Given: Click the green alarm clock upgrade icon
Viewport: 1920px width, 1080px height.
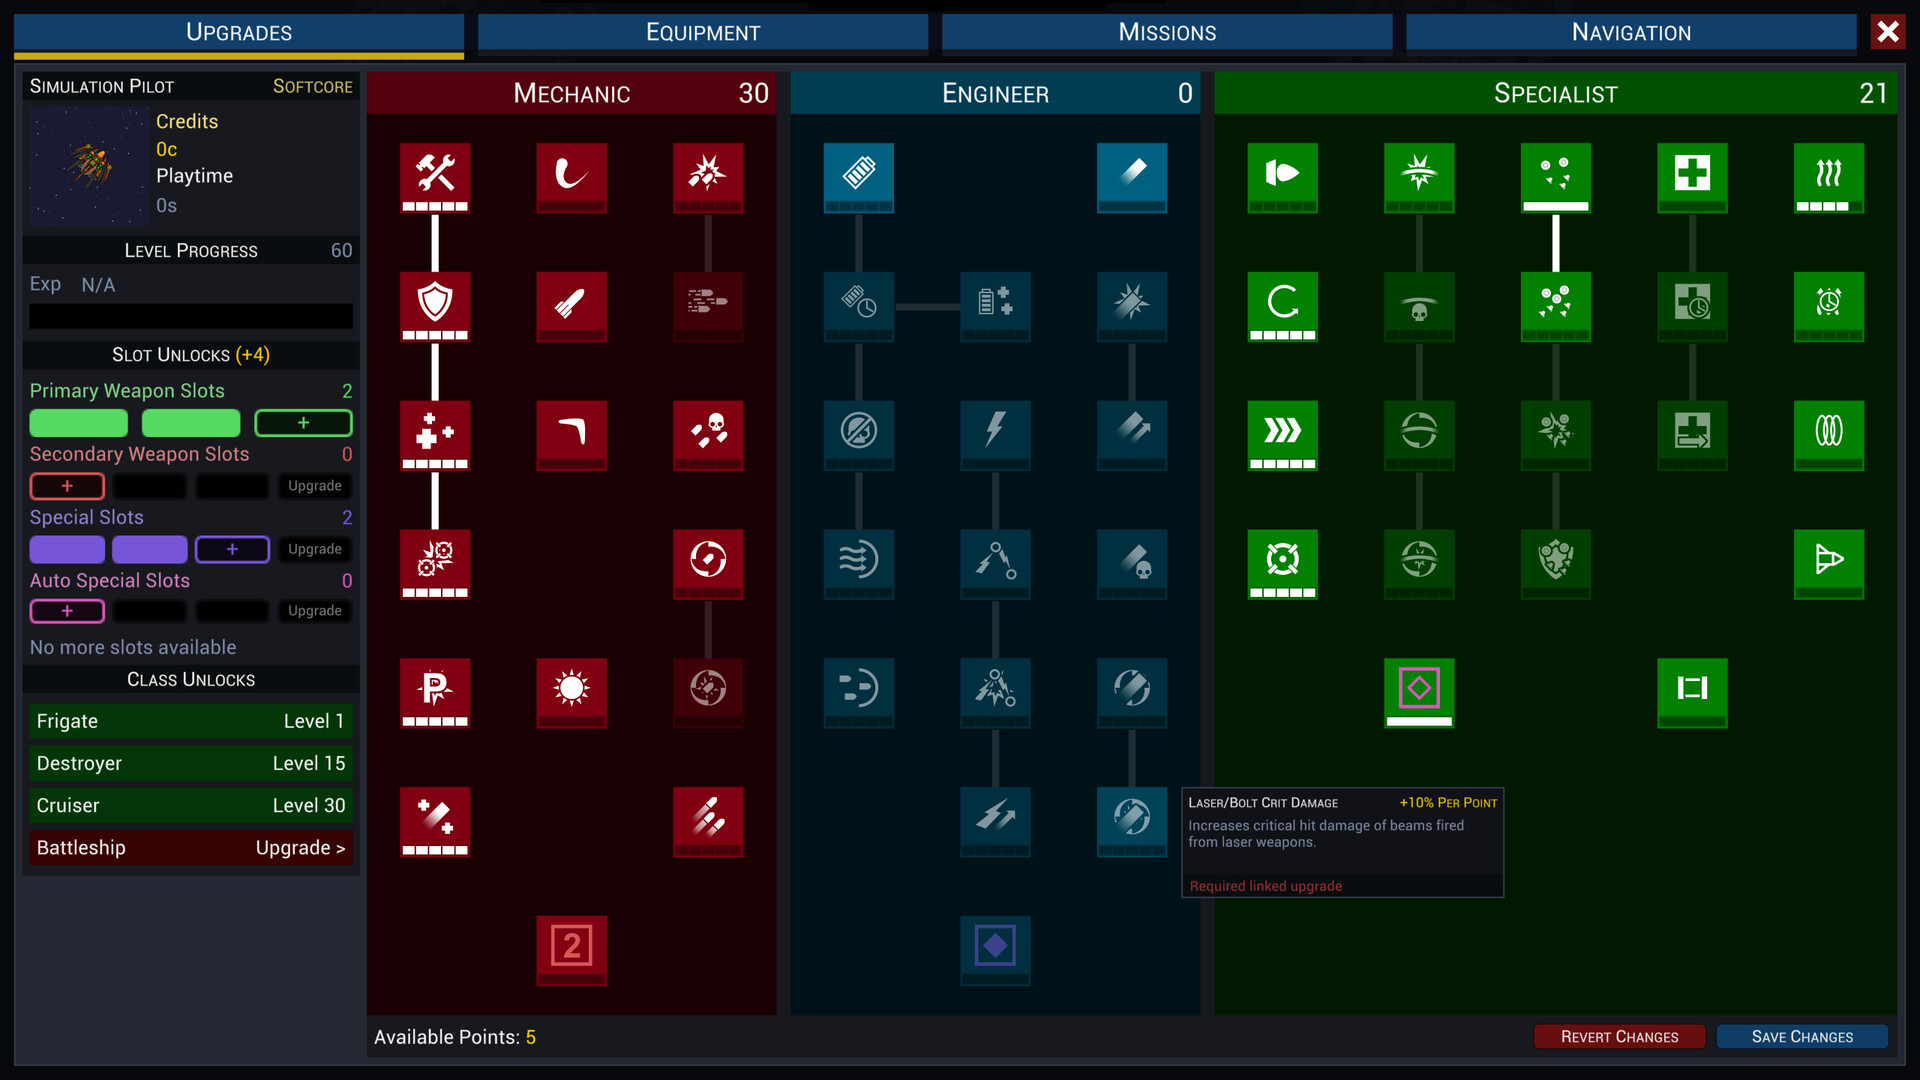Looking at the screenshot, I should tap(1828, 303).
